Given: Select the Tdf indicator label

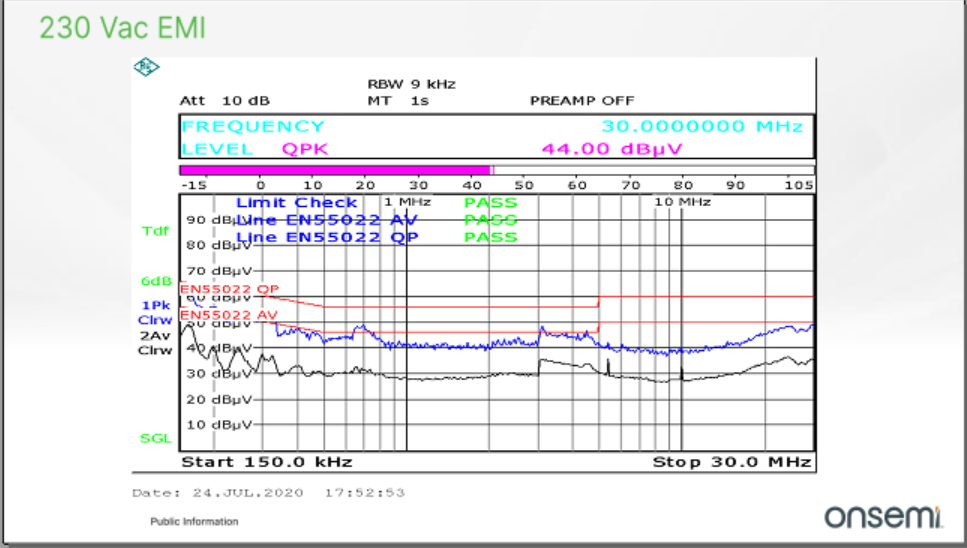Looking at the screenshot, I should click(x=156, y=231).
